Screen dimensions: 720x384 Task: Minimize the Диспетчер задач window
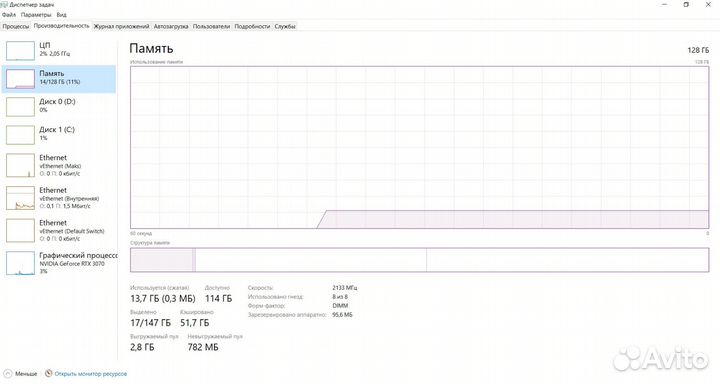tap(664, 5)
